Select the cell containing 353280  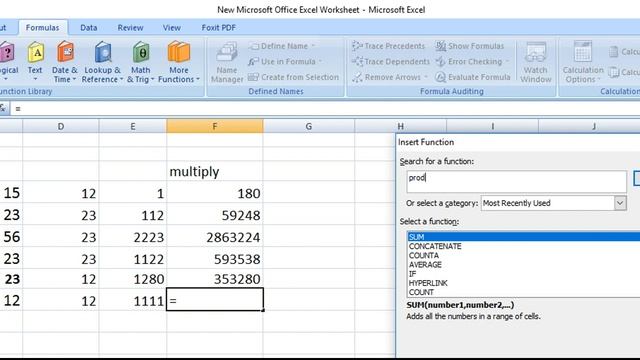[x=215, y=279]
